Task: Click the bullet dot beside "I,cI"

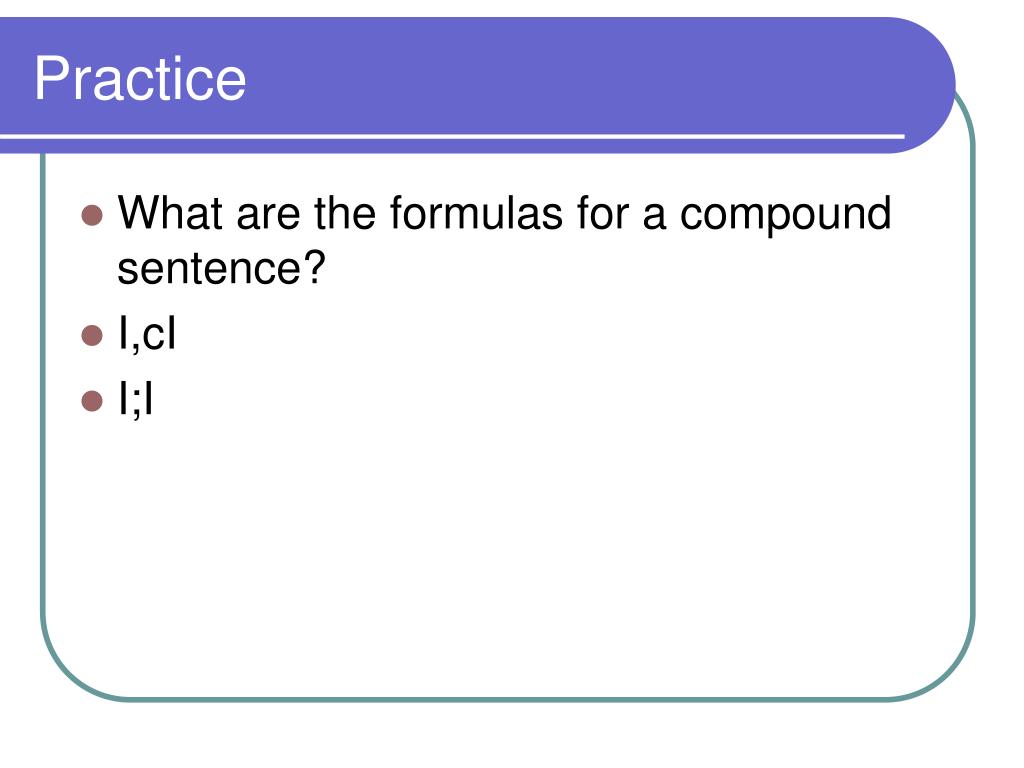Action: click(93, 337)
